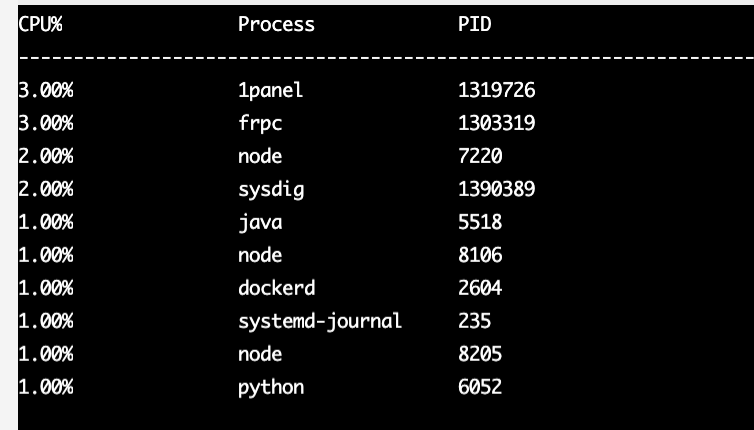Click PID 7220 of node process
This screenshot has height=430, width=754.
[480, 156]
